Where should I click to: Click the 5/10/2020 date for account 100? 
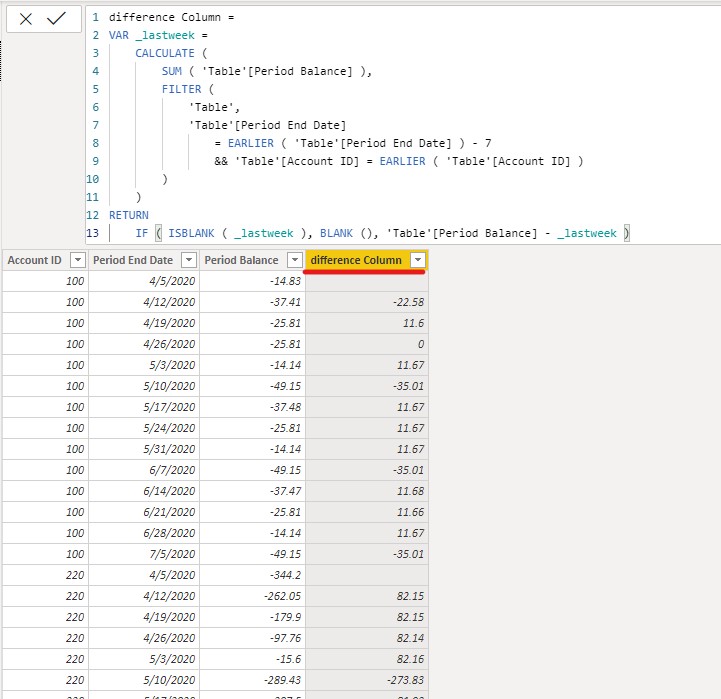coord(144,386)
